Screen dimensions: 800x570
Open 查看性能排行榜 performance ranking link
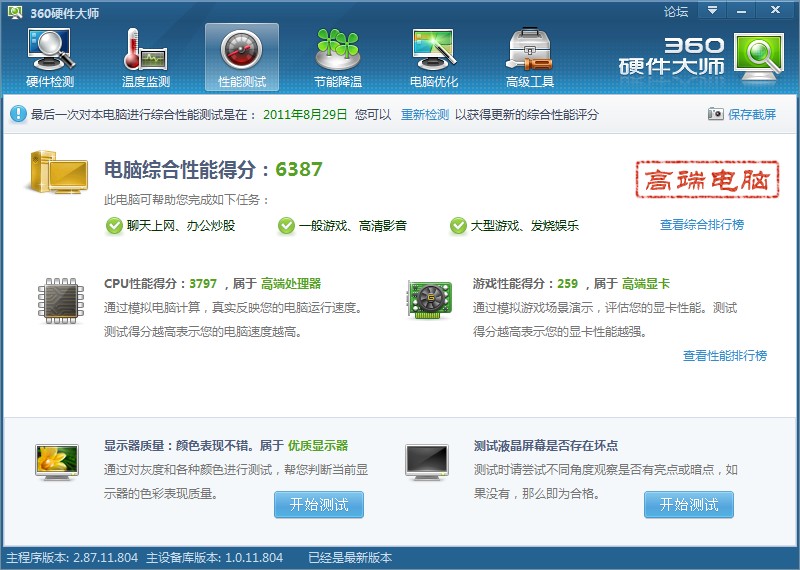coord(724,356)
